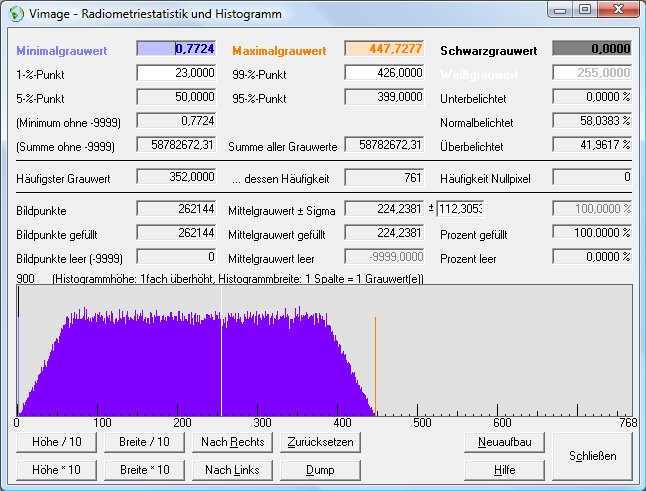Shift histogram with Nach Links button
The height and width of the screenshot is (491, 646).
(x=233, y=469)
